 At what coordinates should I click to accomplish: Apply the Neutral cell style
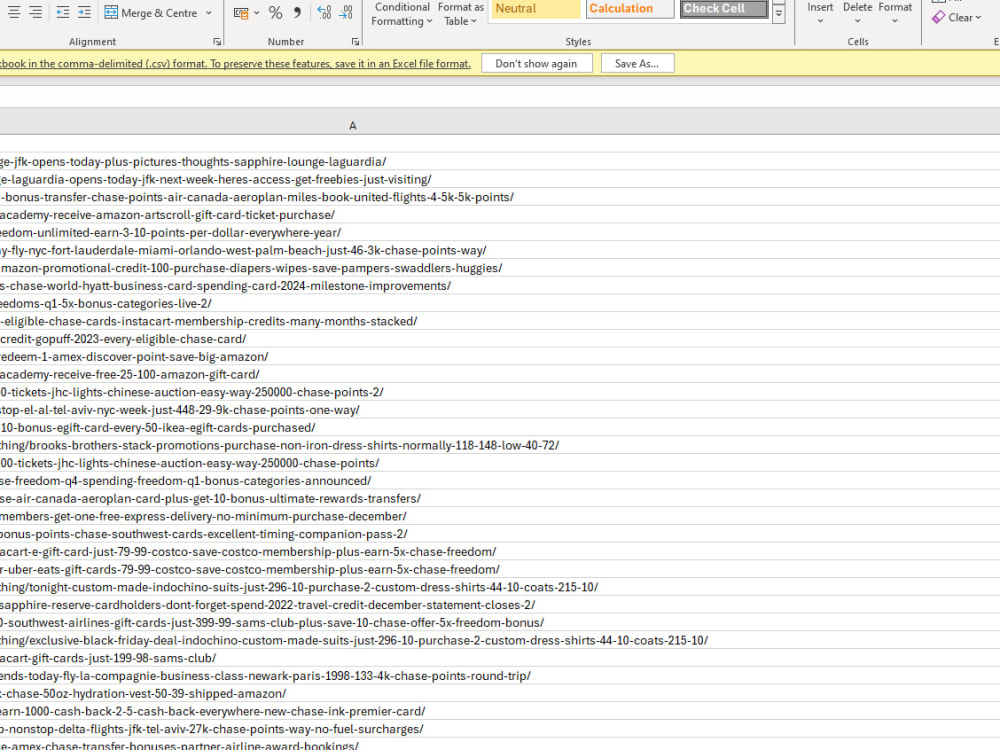coord(534,9)
